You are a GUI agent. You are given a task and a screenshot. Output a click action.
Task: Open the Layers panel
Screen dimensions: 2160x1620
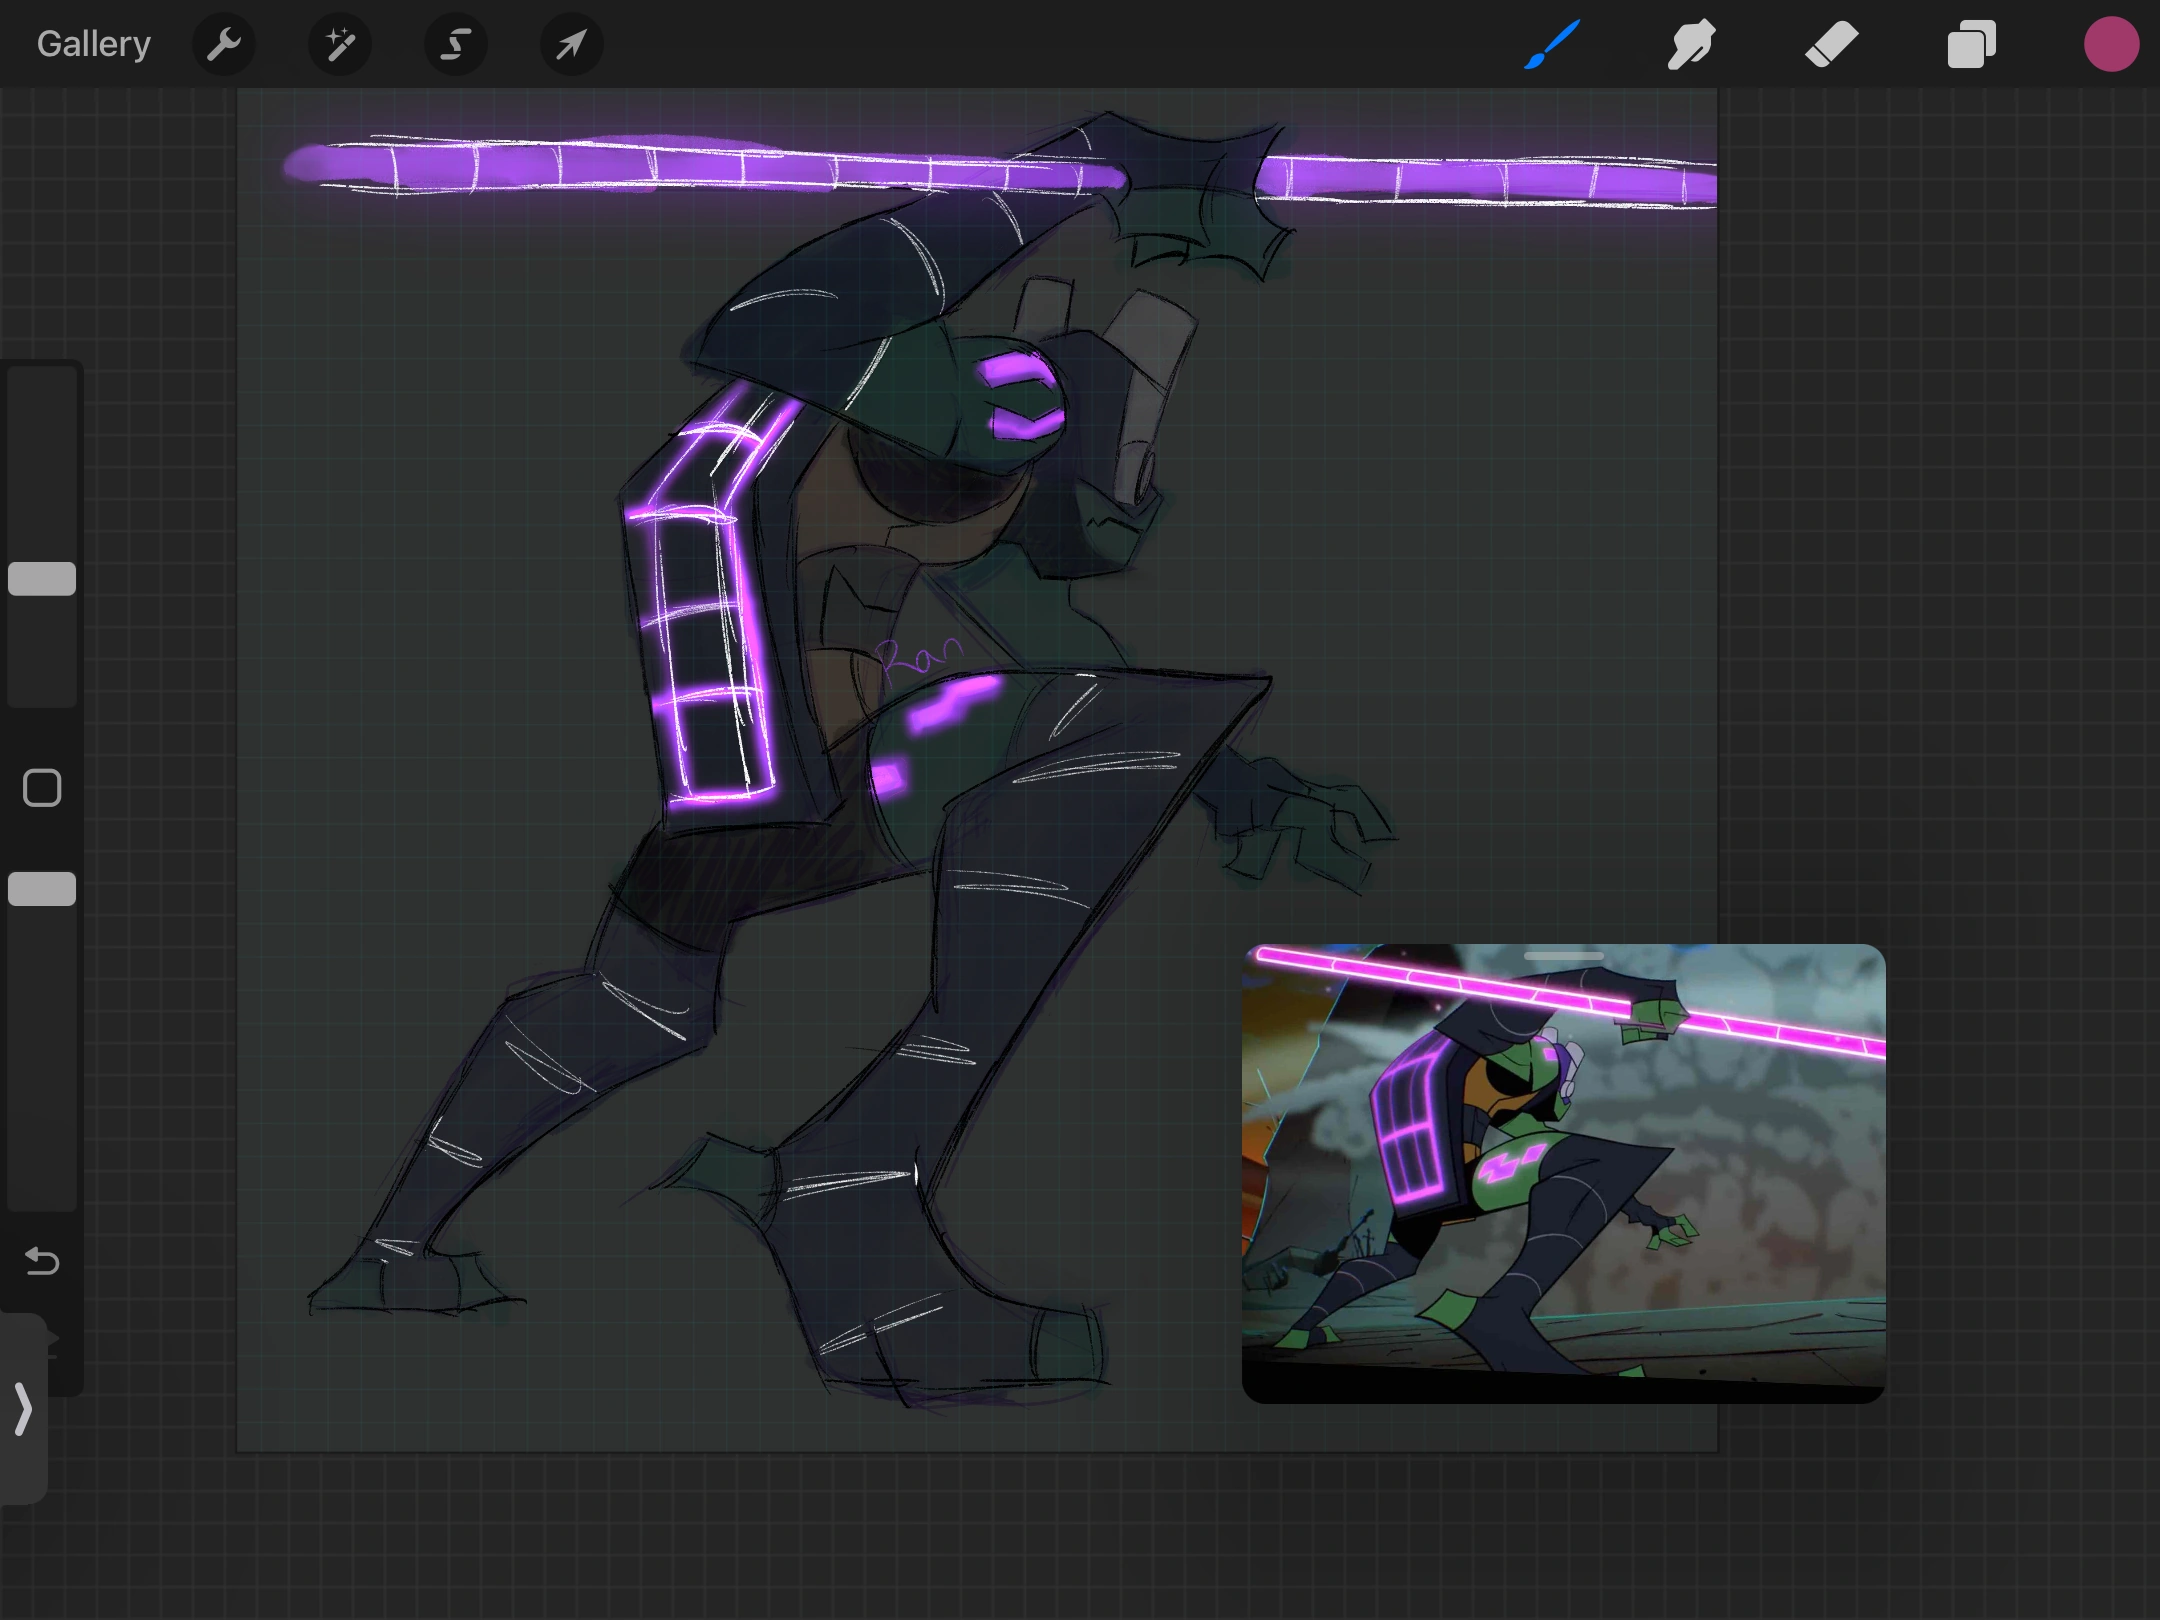pos(1971,44)
